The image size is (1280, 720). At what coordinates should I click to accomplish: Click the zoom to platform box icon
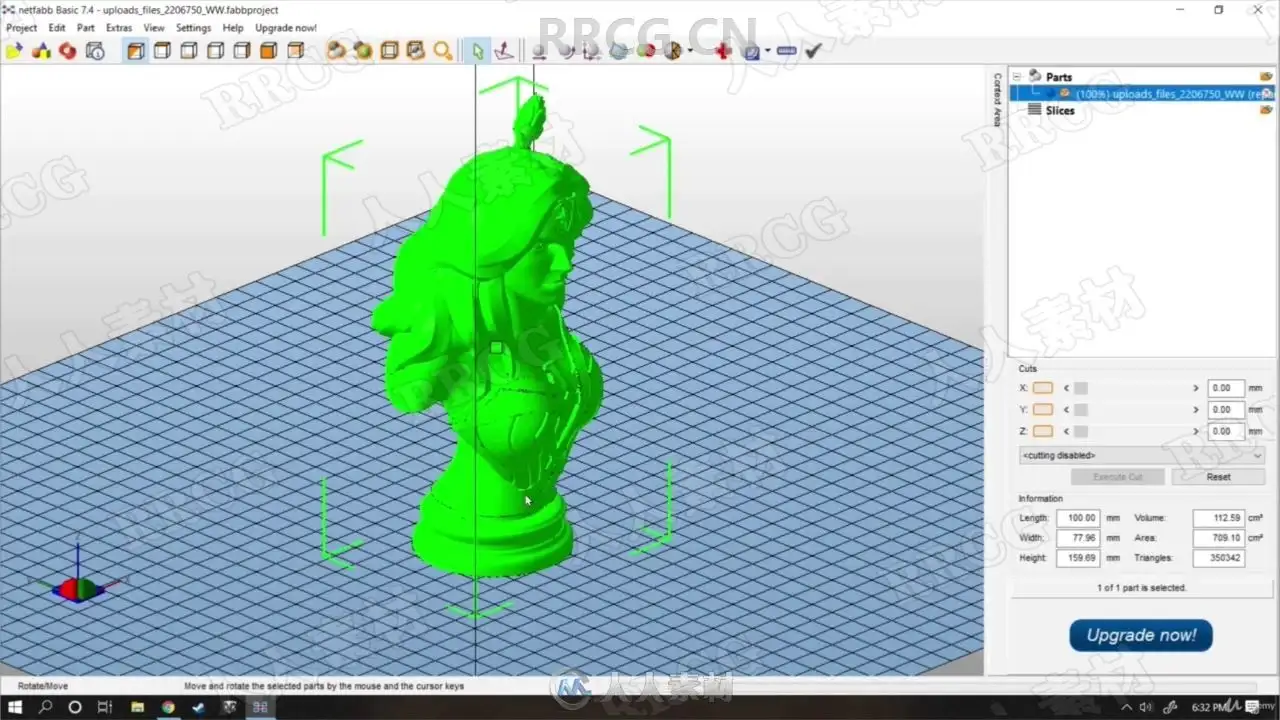pyautogui.click(x=389, y=50)
